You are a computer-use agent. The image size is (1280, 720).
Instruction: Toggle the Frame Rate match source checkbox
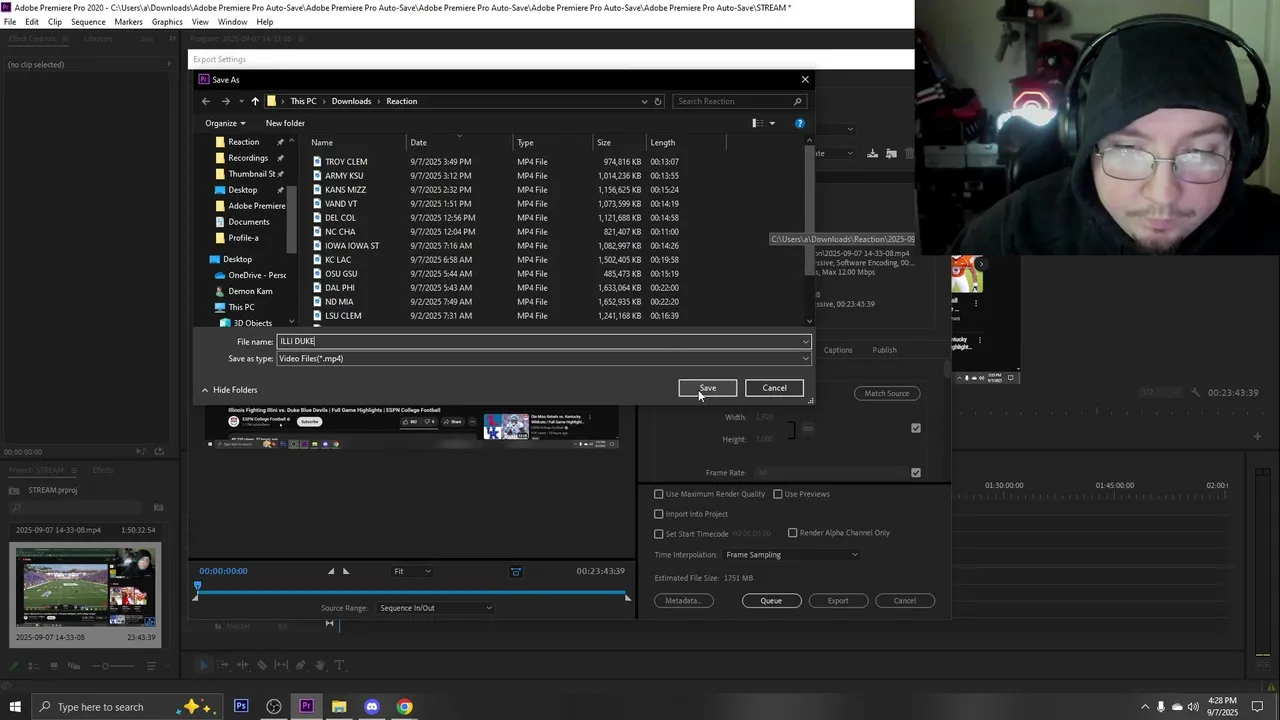(x=916, y=472)
